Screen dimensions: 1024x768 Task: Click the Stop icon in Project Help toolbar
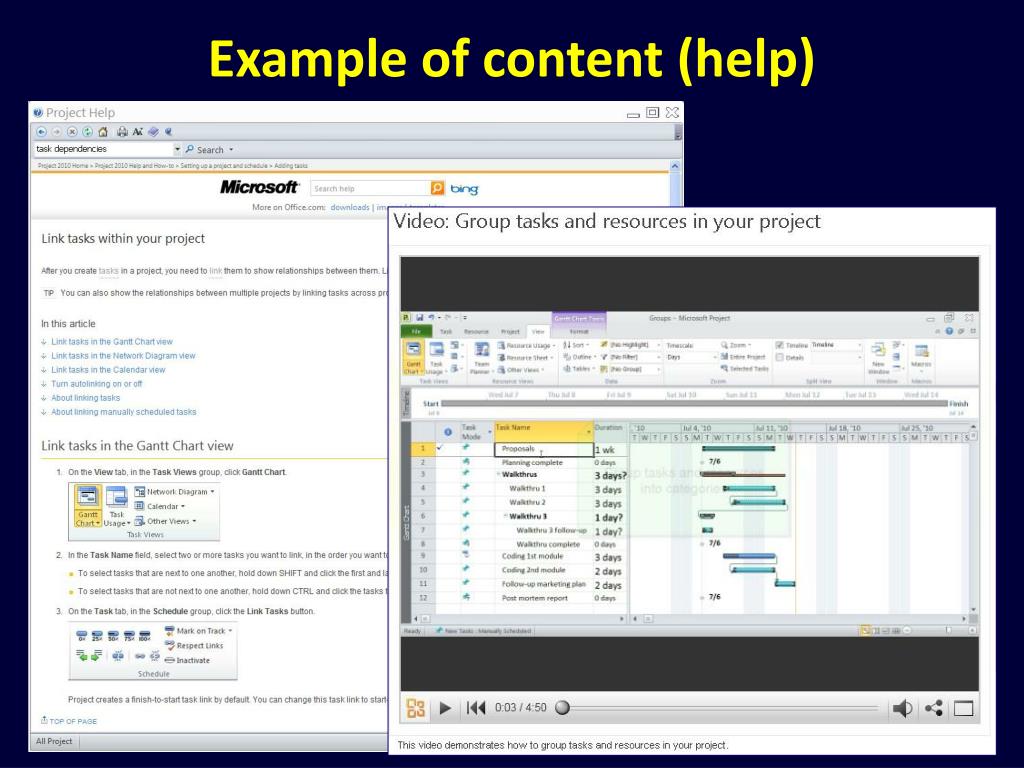coord(72,132)
